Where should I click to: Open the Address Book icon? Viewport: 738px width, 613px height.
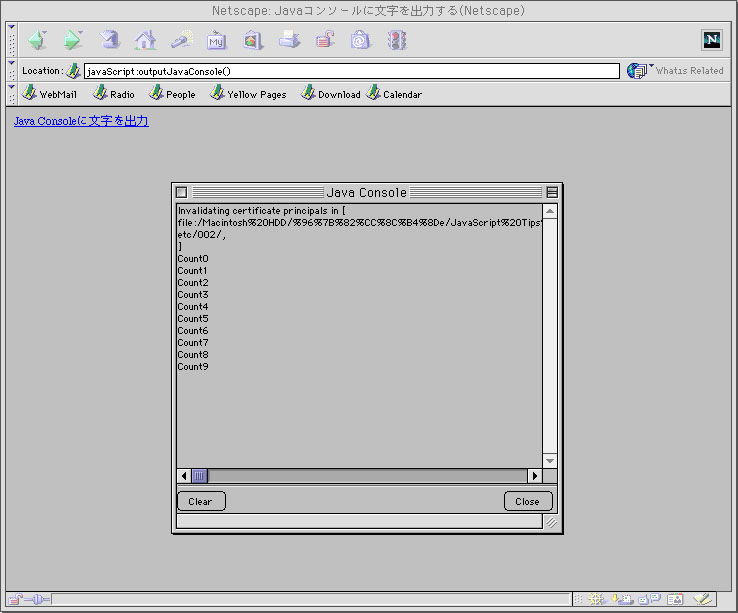coord(675,599)
